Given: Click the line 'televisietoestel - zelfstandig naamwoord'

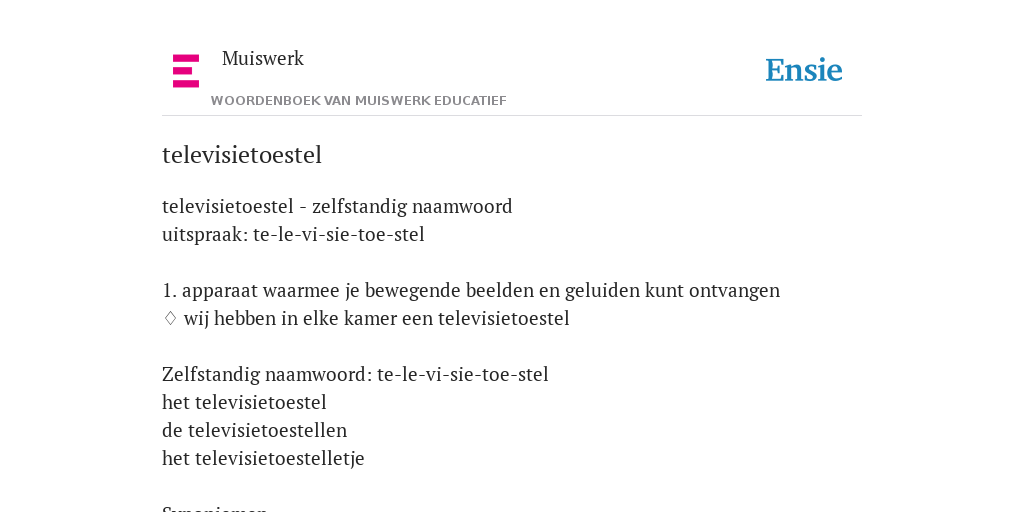Looking at the screenshot, I should pos(337,206).
